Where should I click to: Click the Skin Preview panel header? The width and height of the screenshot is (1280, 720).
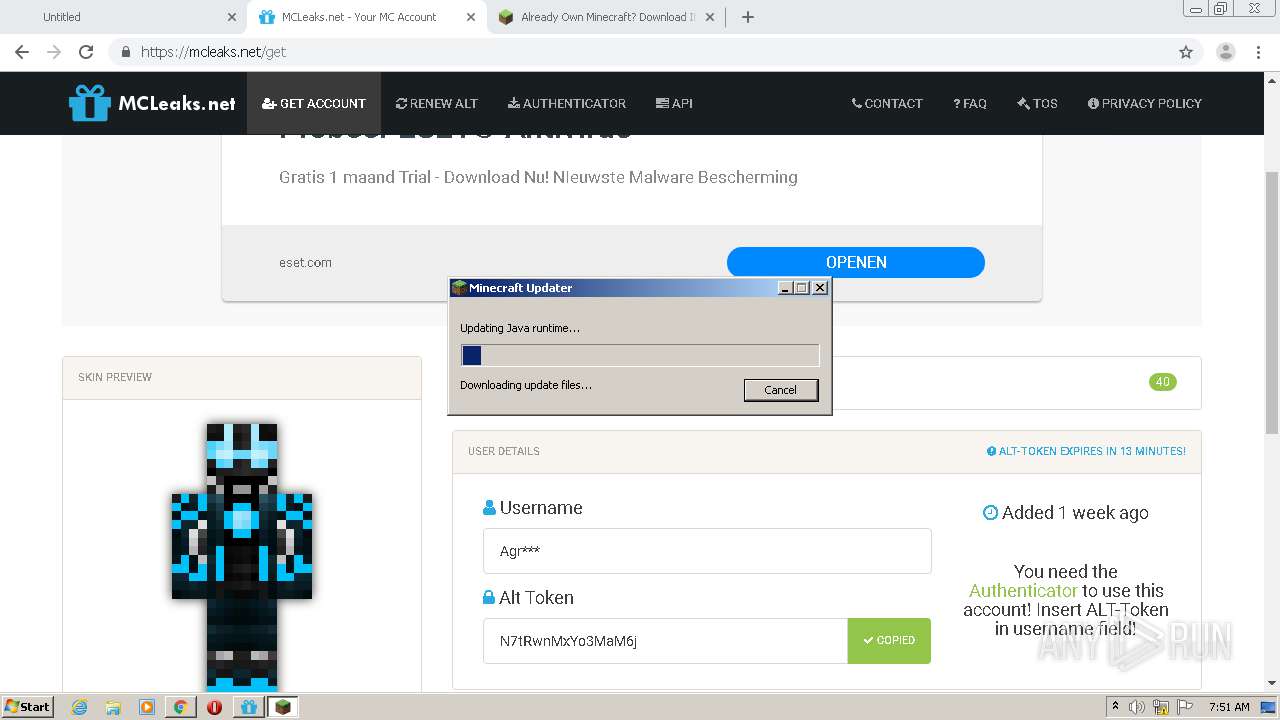tap(242, 377)
